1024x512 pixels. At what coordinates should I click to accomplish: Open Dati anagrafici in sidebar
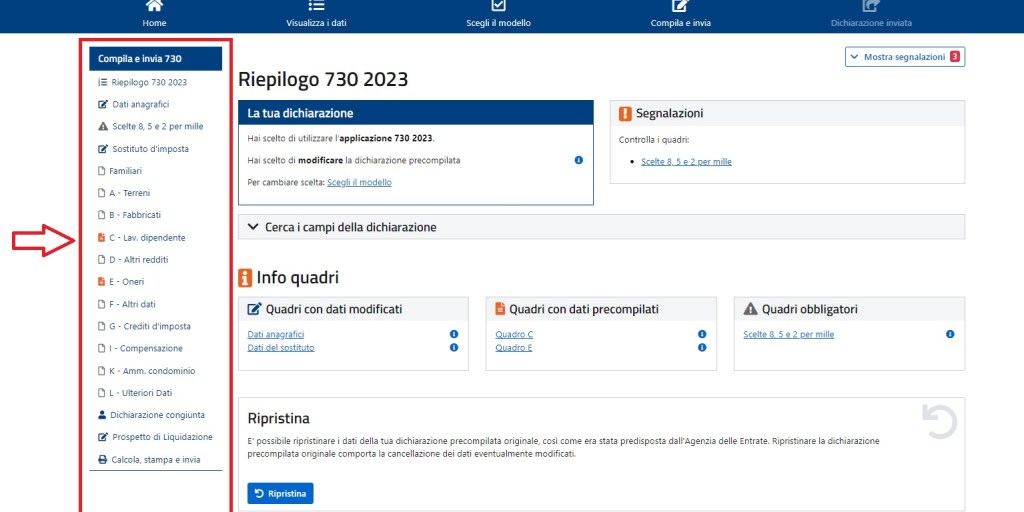coord(134,104)
